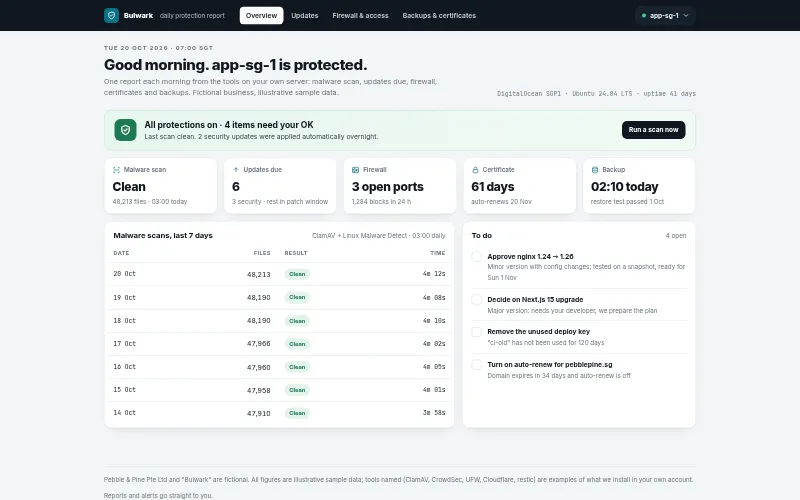
Task: Click restore test passed 1 Oct text
Action: point(627,202)
